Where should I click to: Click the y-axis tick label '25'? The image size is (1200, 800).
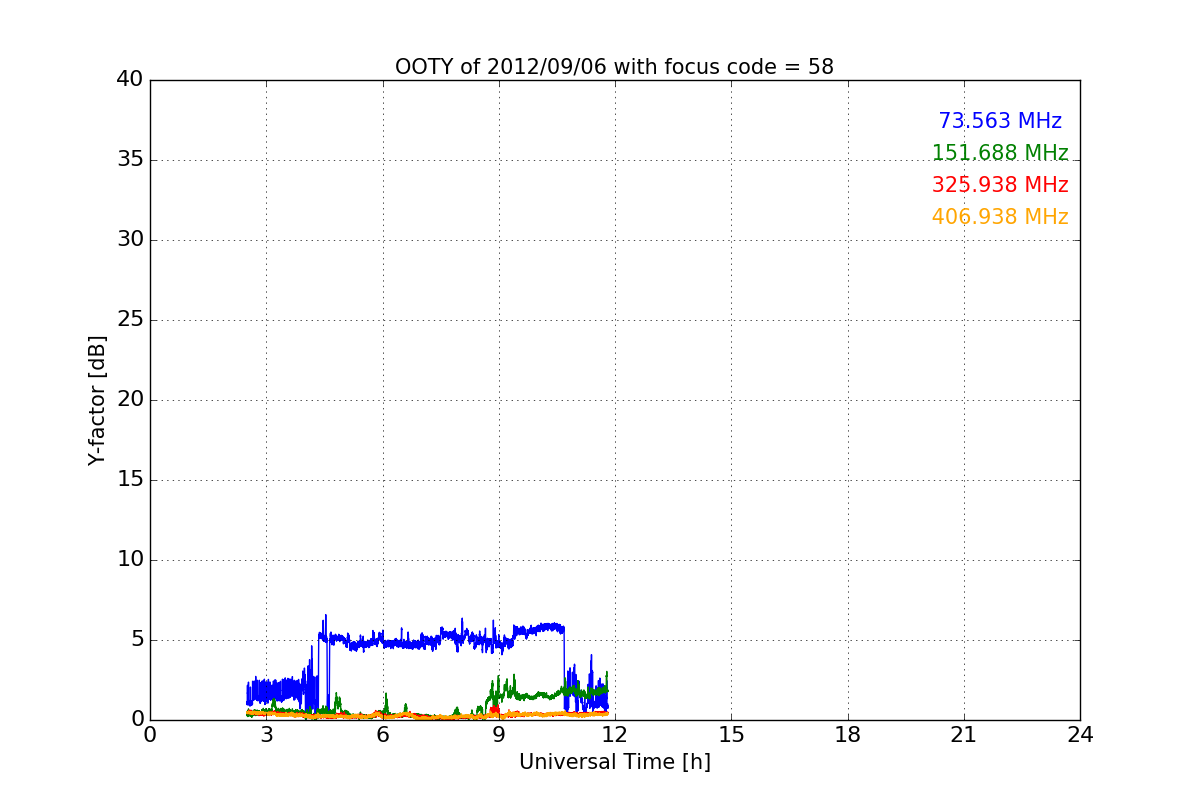pos(130,320)
